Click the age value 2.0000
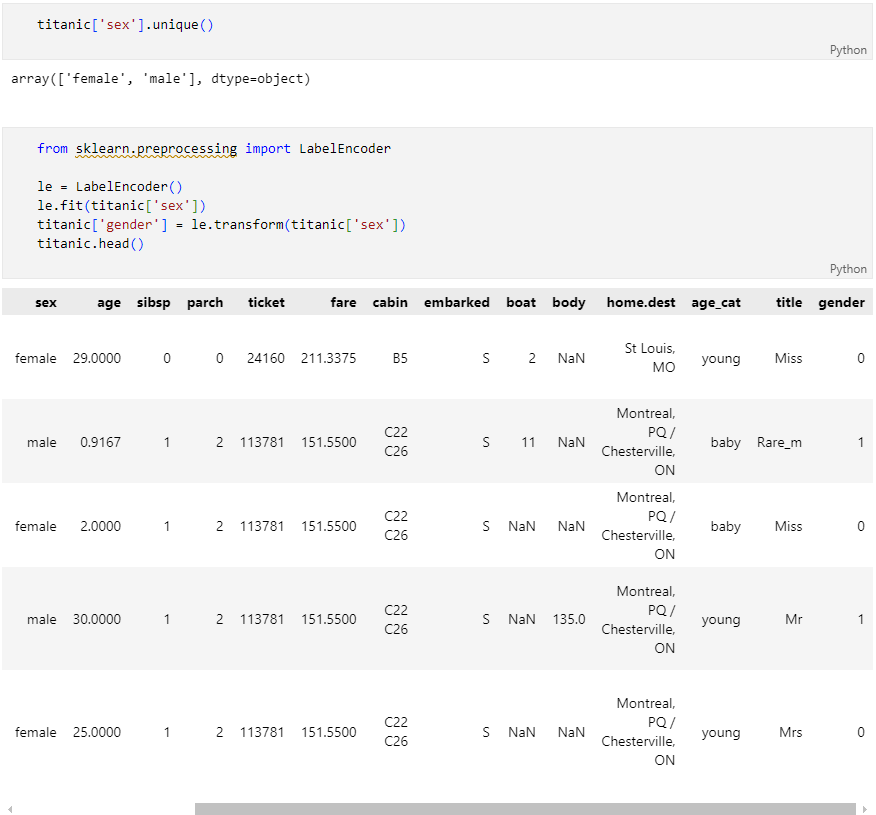Viewport: 876px width, 815px height. [x=101, y=526]
